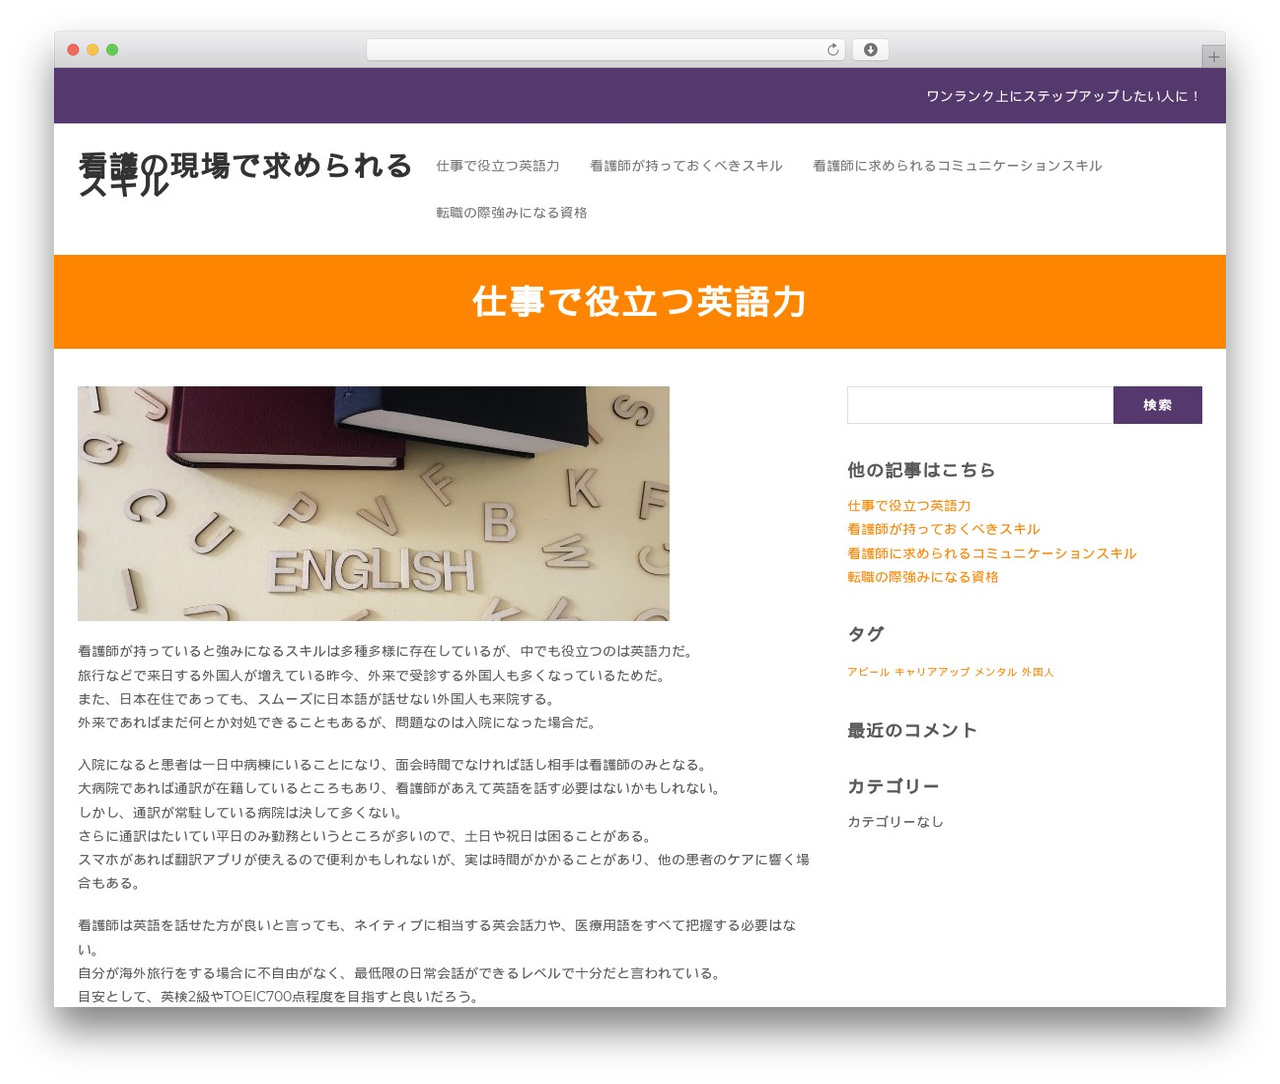This screenshot has width=1280, height=1084.
Task: Click the 他の記事はこちら sidebar heading
Action: click(921, 470)
